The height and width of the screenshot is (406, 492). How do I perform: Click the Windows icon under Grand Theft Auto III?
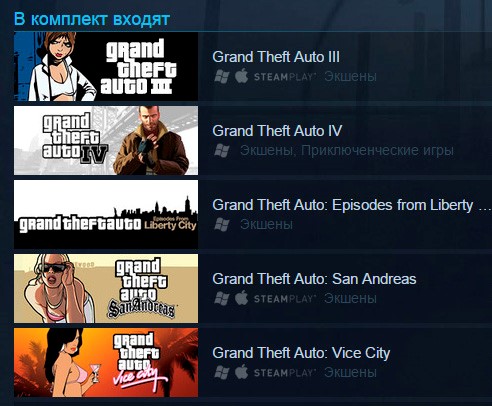222,77
